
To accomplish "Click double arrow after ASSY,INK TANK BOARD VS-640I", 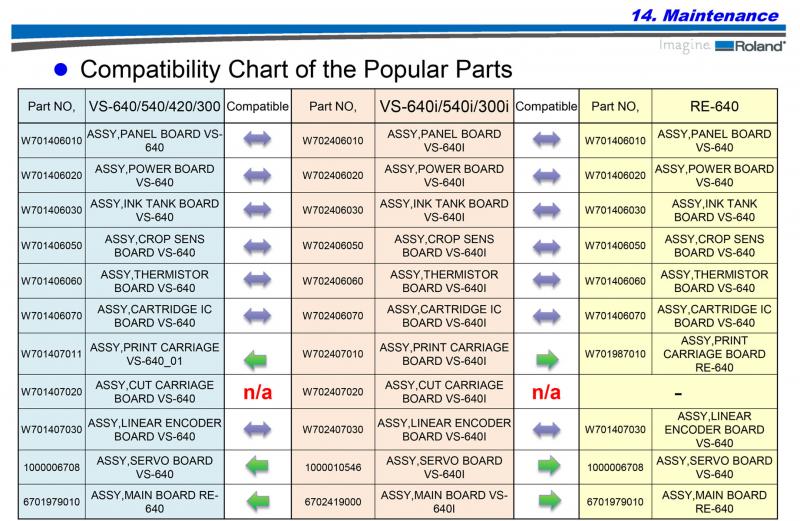I will click(x=546, y=210).
